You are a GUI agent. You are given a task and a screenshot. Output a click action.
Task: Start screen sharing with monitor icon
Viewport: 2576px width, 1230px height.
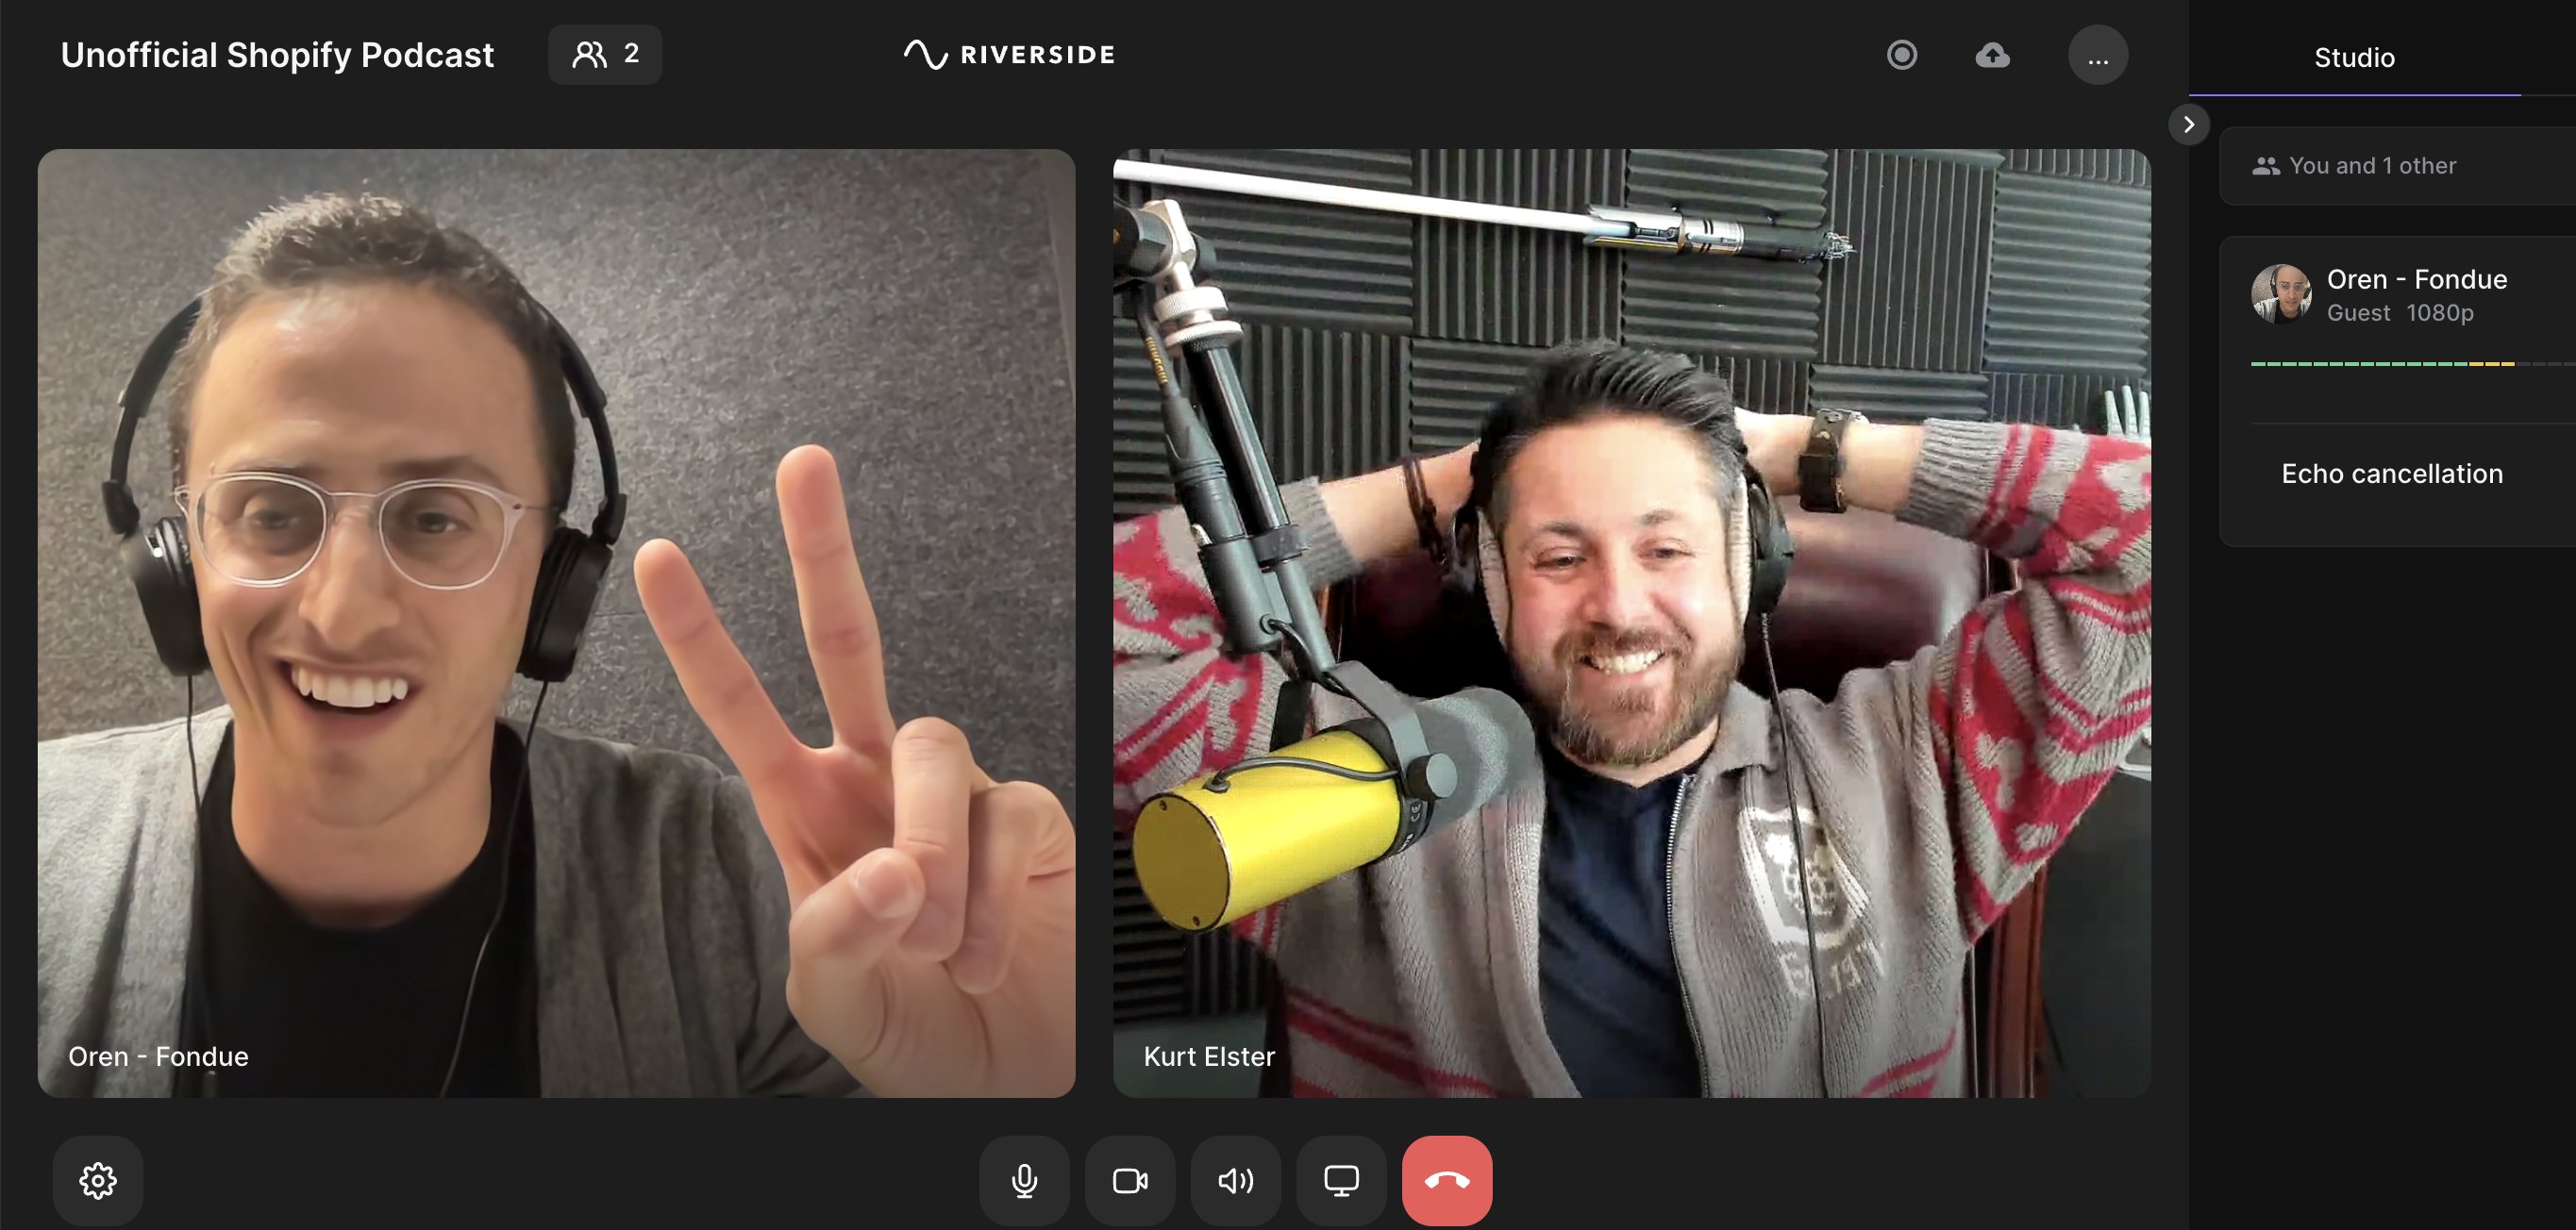click(1341, 1180)
